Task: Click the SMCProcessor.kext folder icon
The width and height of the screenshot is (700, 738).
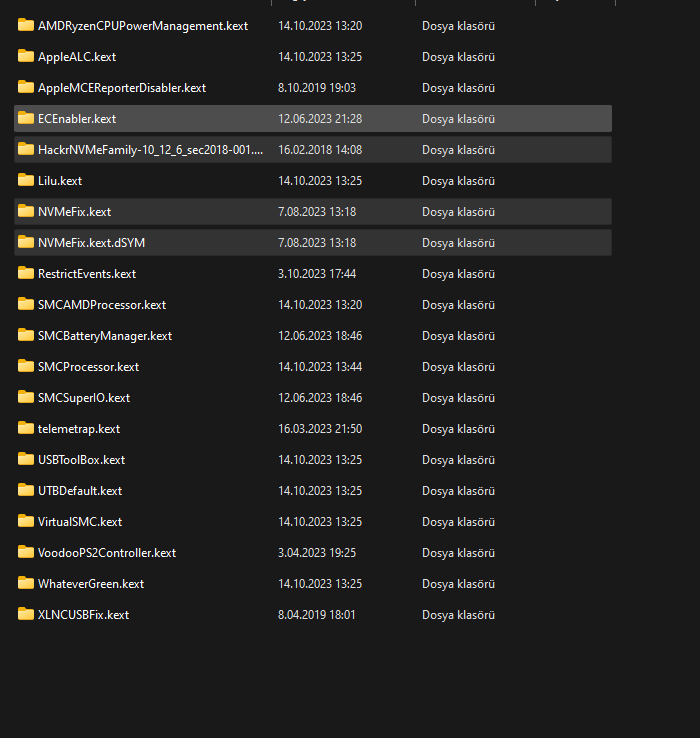Action: pos(26,366)
